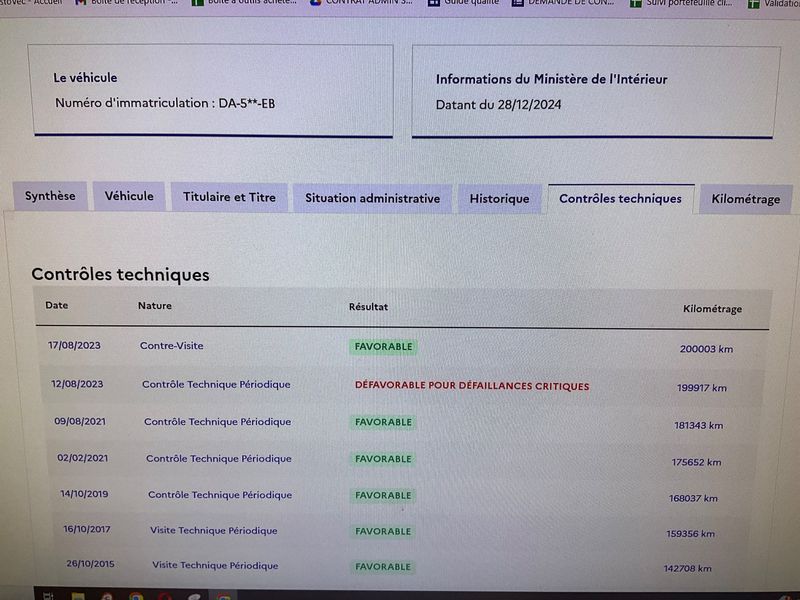This screenshot has width=800, height=600.
Task: Click the FAVORABLE badge for 14/10/2019
Action: click(383, 495)
